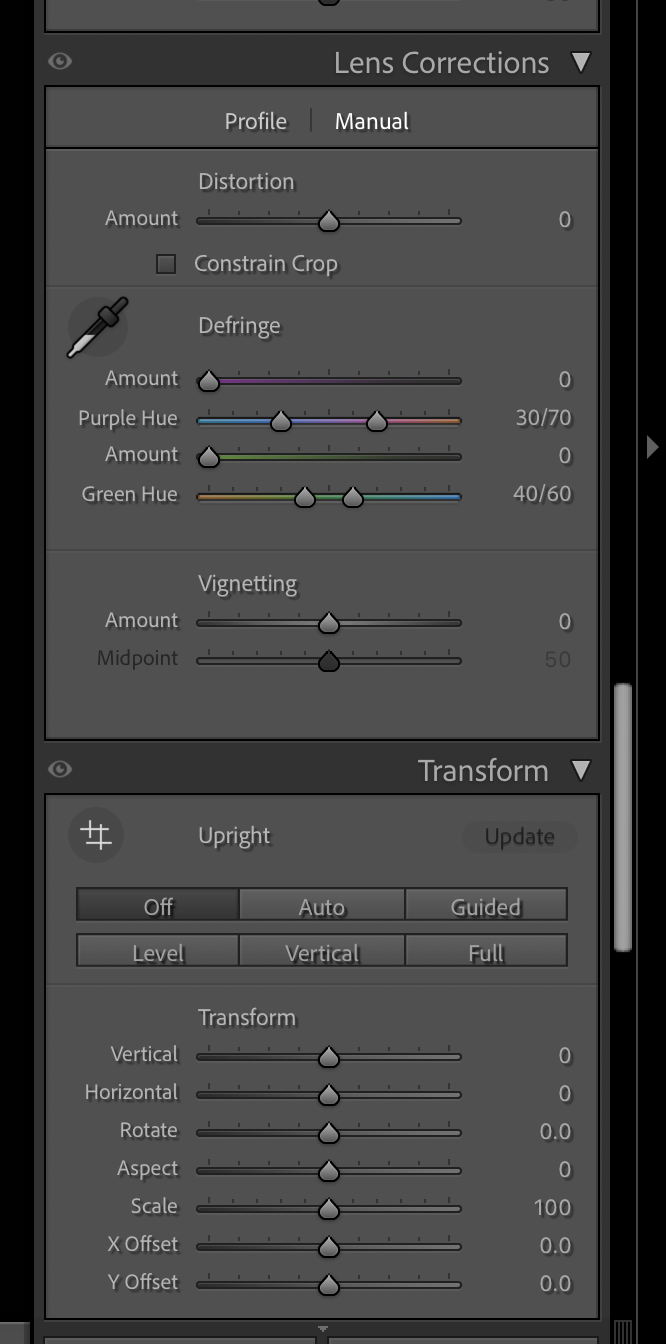Expand the right side panel arrow

point(653,446)
